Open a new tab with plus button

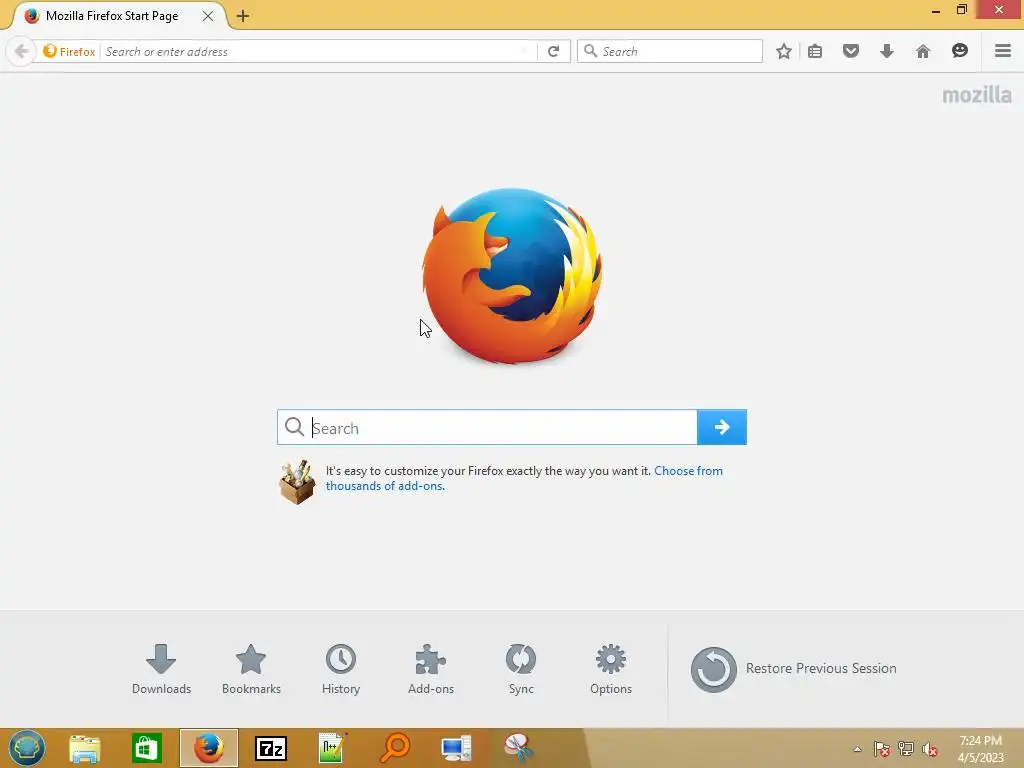pyautogui.click(x=243, y=16)
